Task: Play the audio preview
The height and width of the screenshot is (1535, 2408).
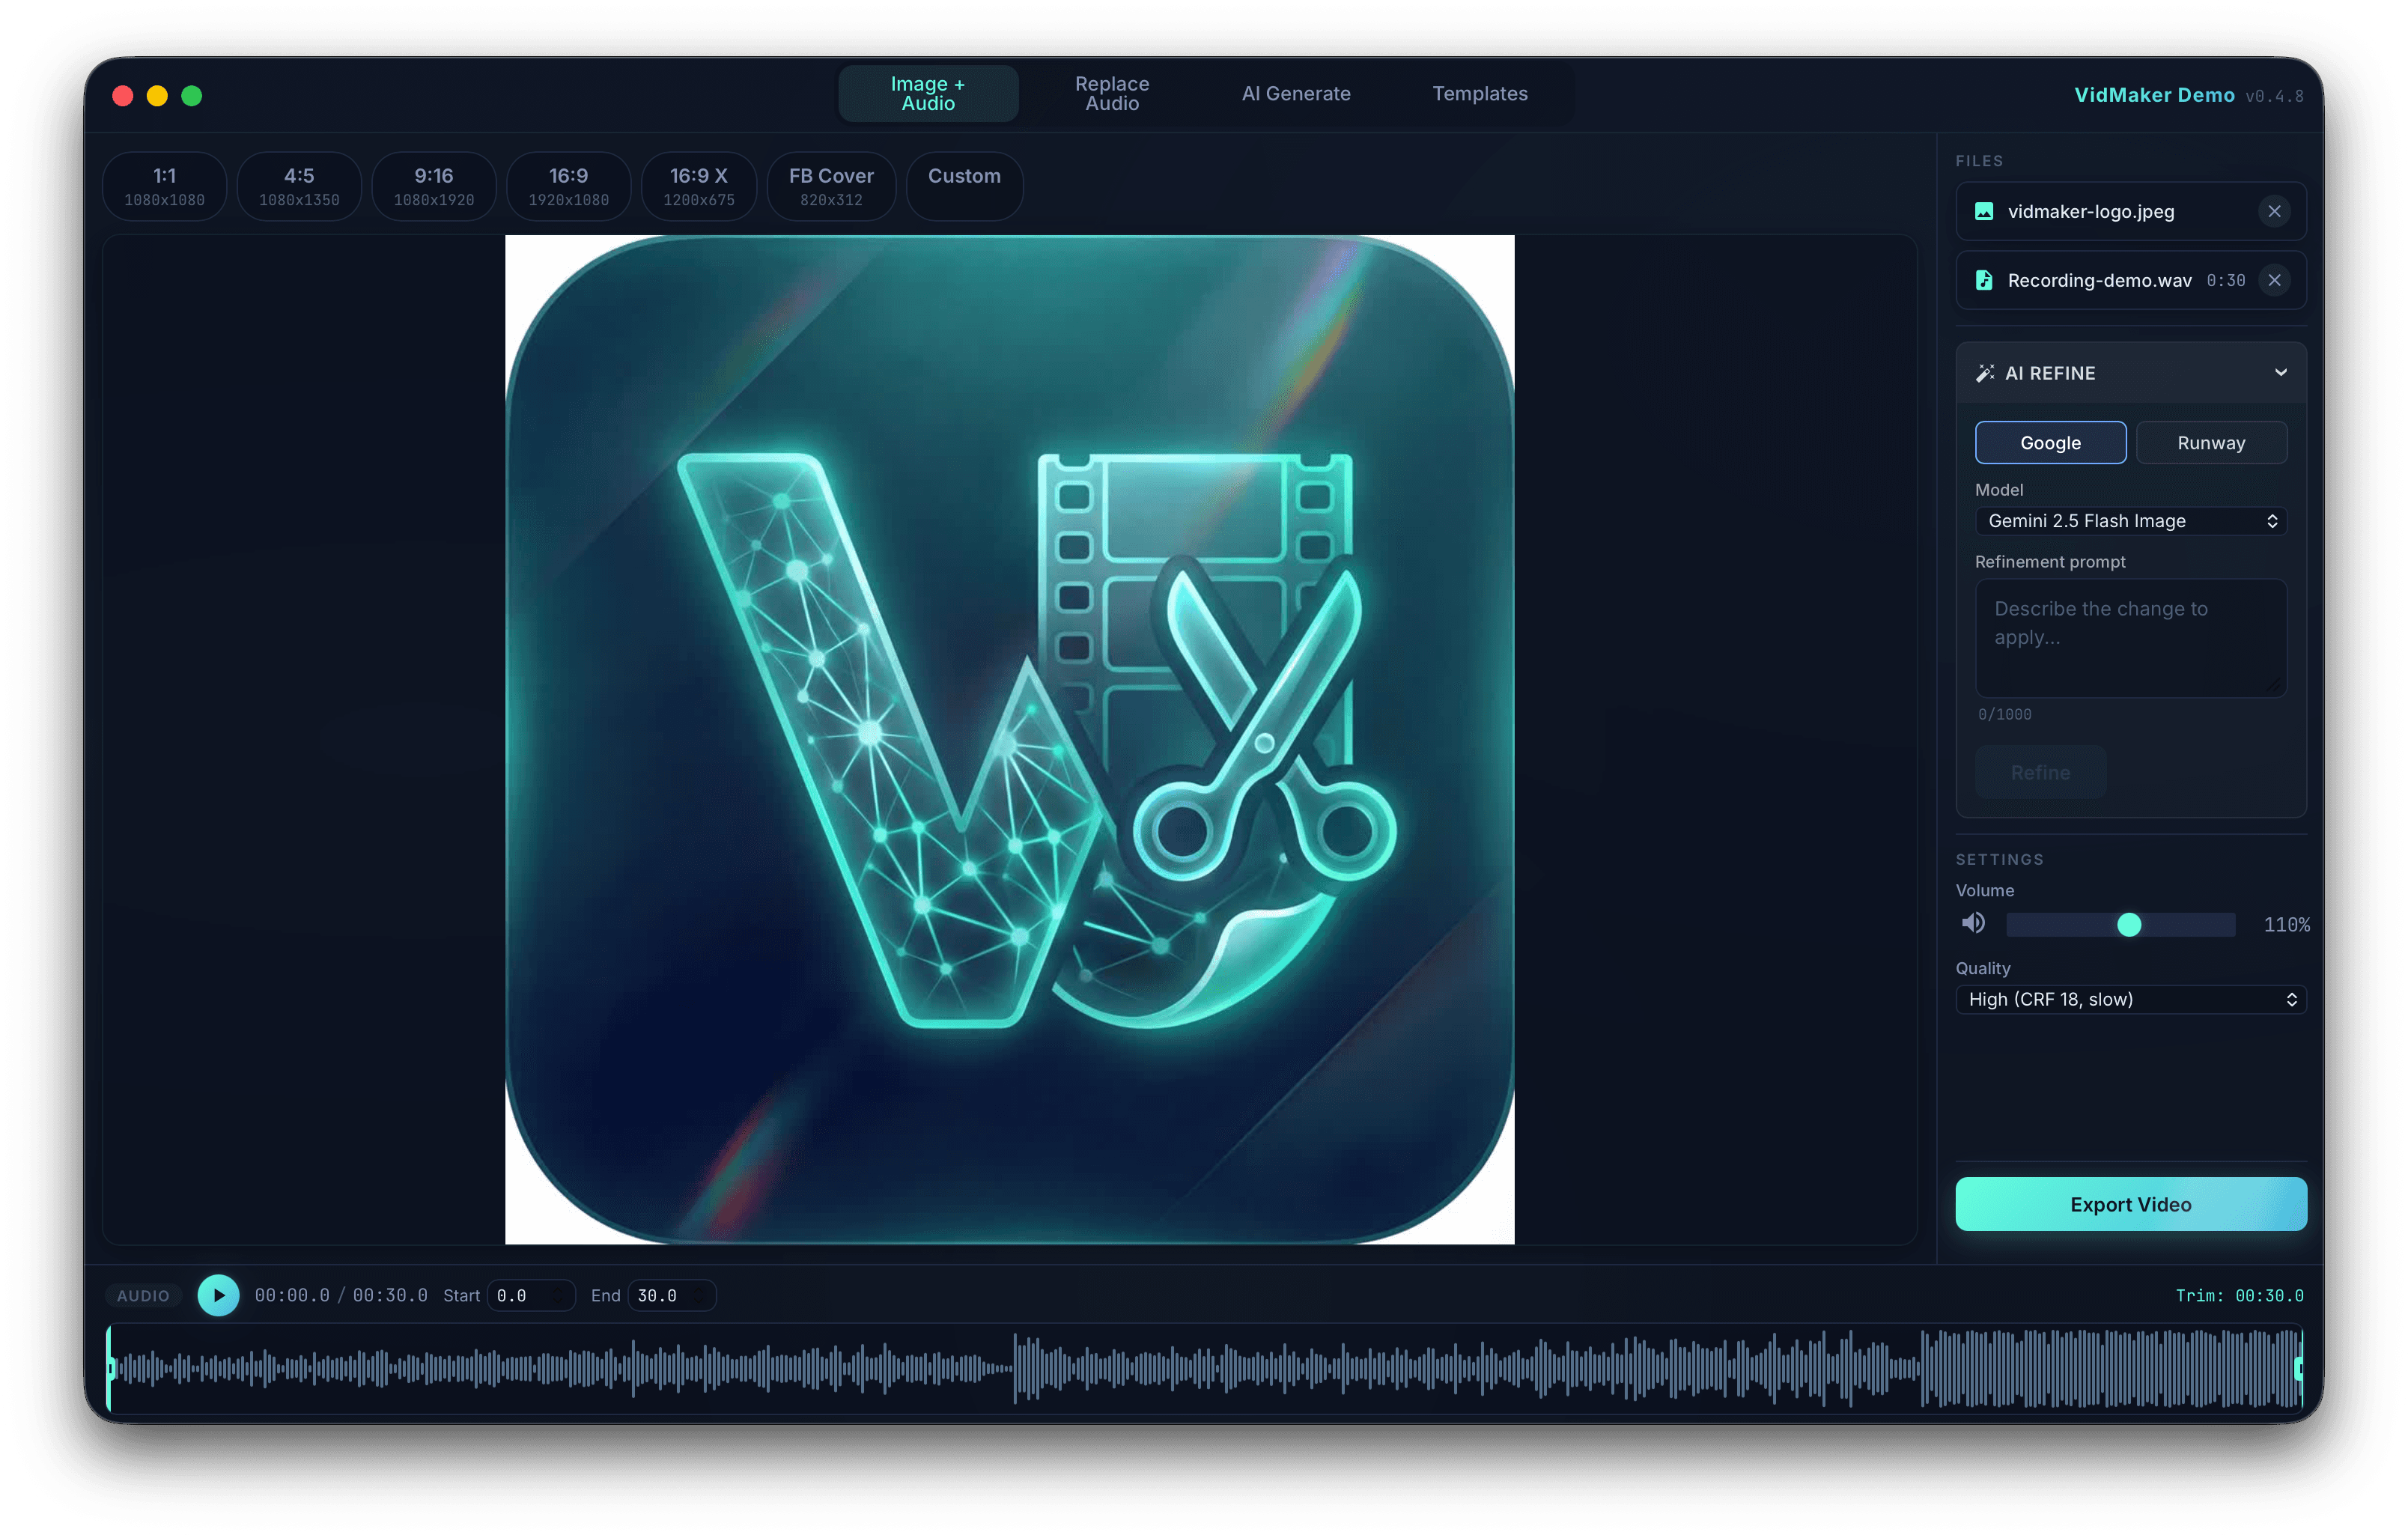Action: pos(218,1295)
